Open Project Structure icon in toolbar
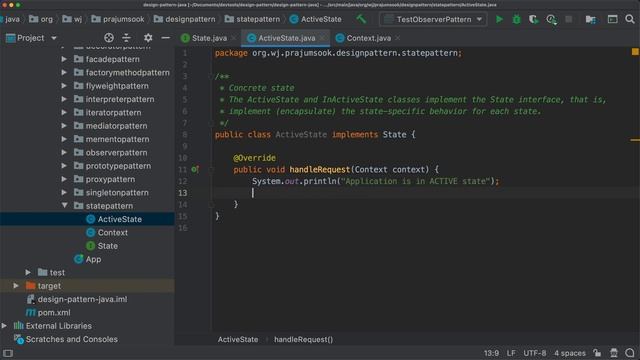 point(590,19)
